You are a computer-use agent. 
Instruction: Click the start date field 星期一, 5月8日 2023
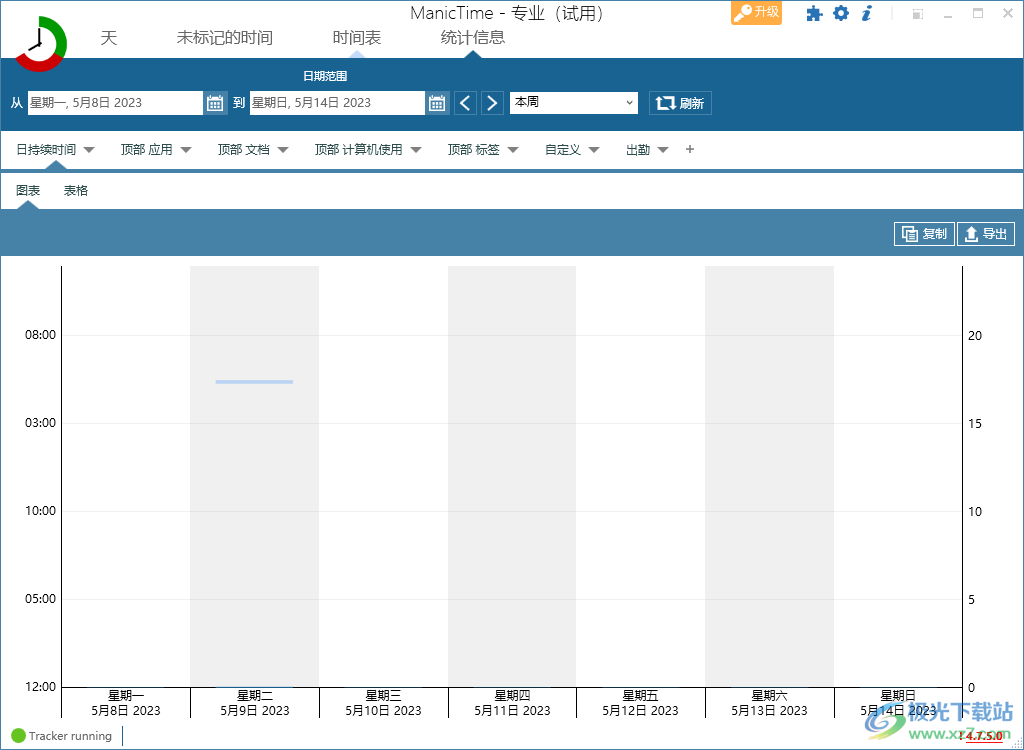tap(115, 103)
